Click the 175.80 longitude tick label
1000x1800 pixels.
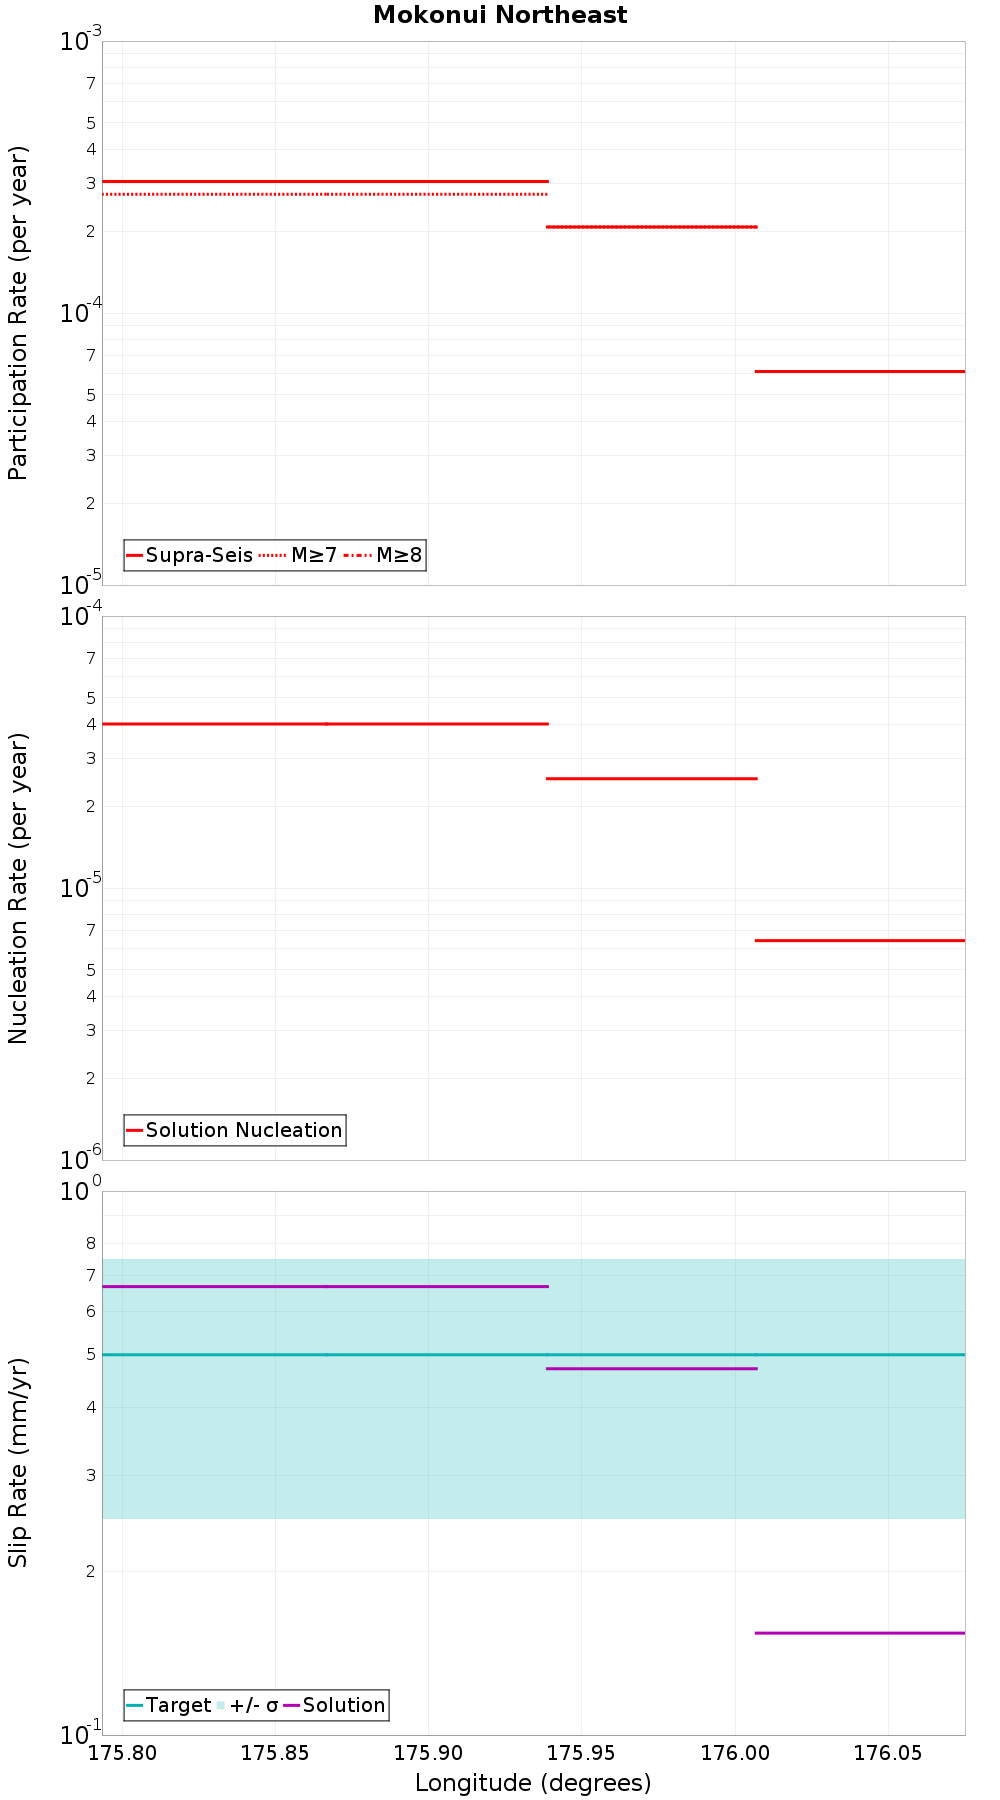click(122, 1752)
